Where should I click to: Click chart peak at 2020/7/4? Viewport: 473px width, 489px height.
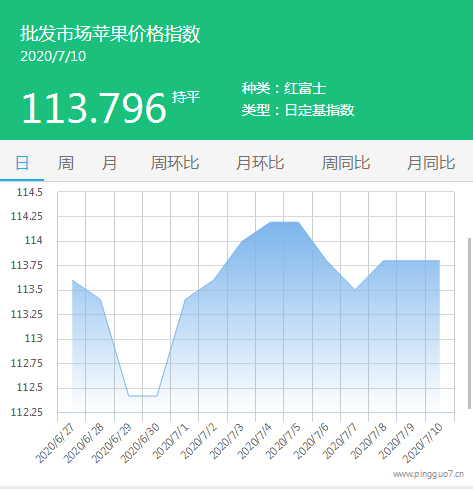(270, 222)
